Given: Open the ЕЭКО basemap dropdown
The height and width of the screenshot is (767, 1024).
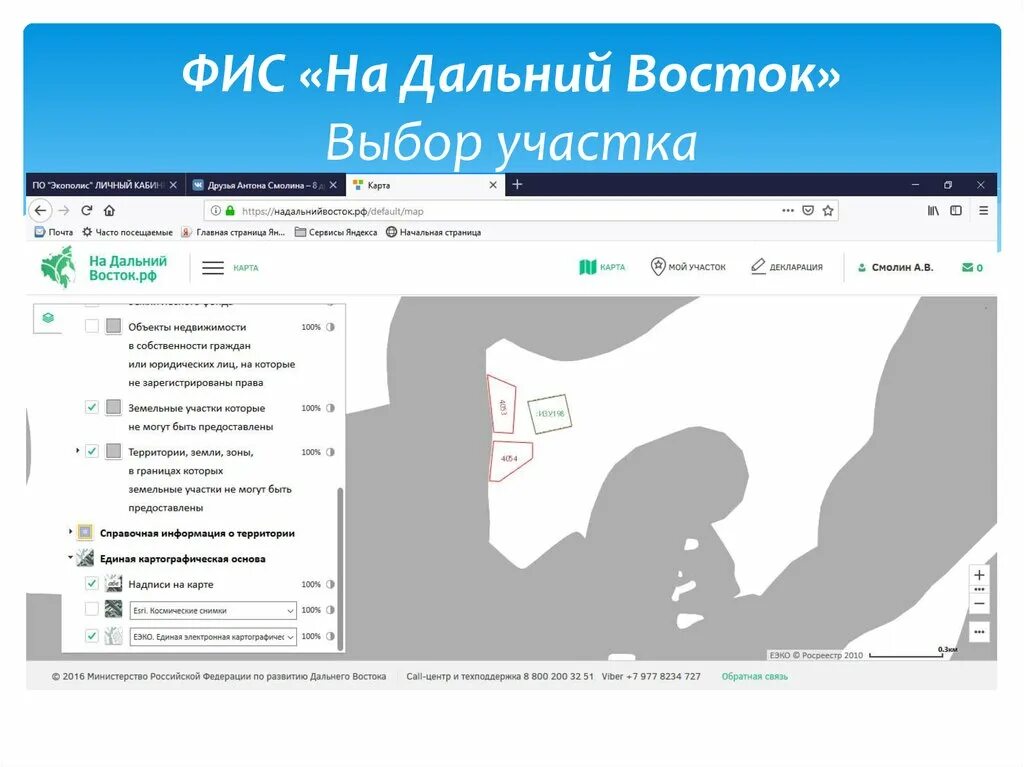Looking at the screenshot, I should pos(290,635).
